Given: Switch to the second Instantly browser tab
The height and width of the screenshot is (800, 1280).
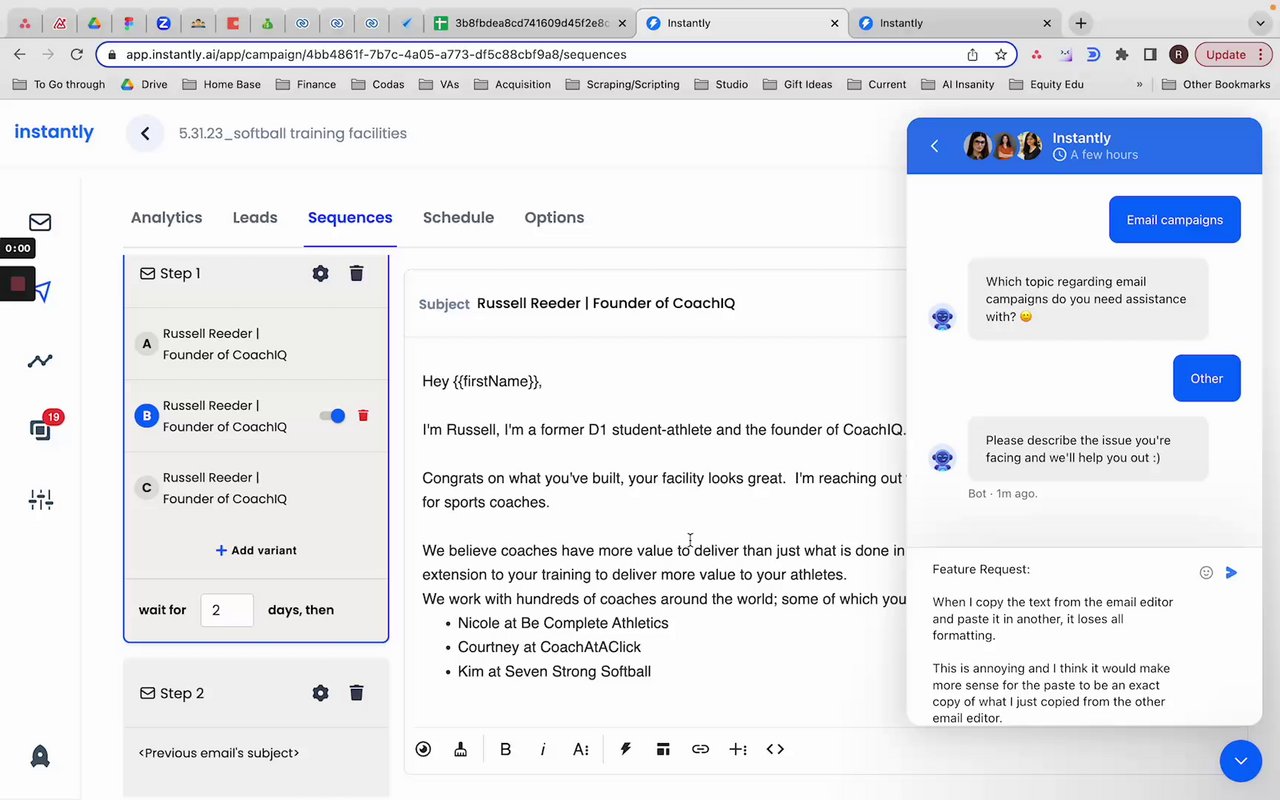Looking at the screenshot, I should click(x=955, y=23).
